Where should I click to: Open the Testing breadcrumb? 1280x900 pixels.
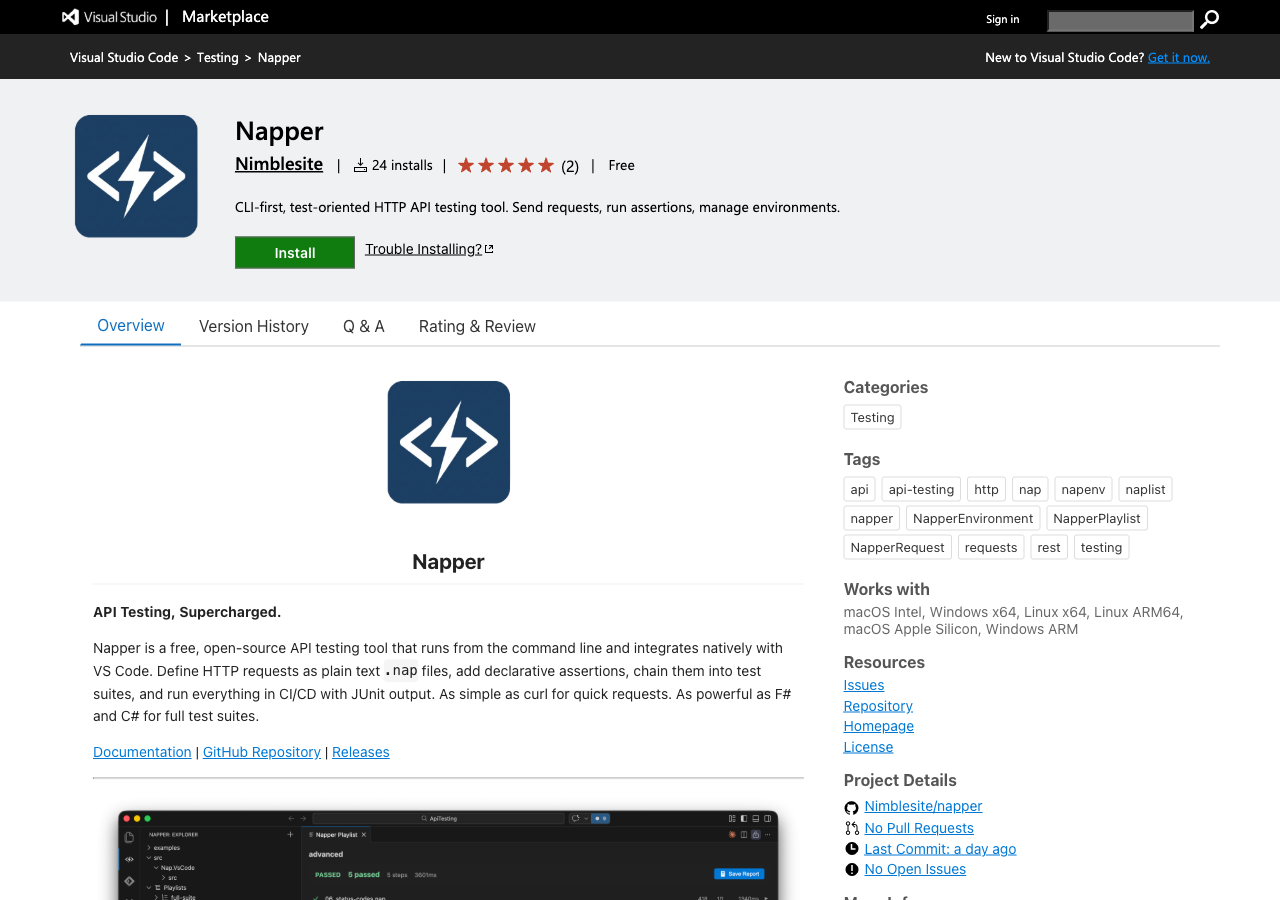pos(218,57)
